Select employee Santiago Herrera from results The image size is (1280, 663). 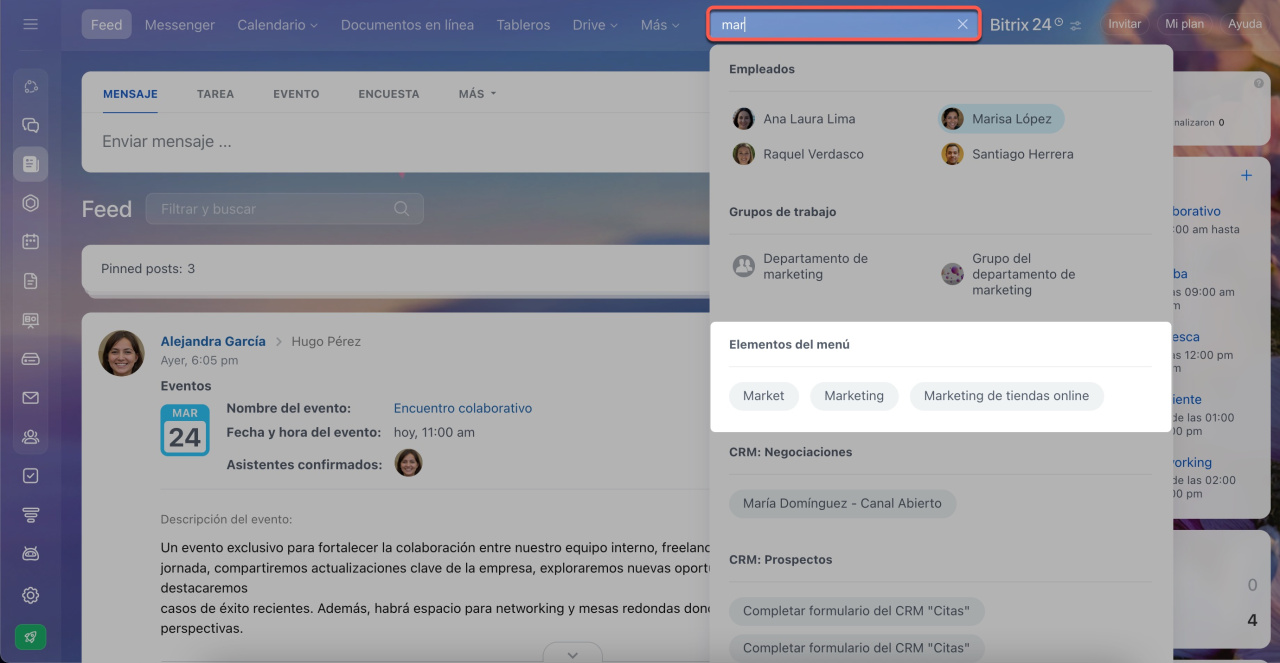[1008, 154]
